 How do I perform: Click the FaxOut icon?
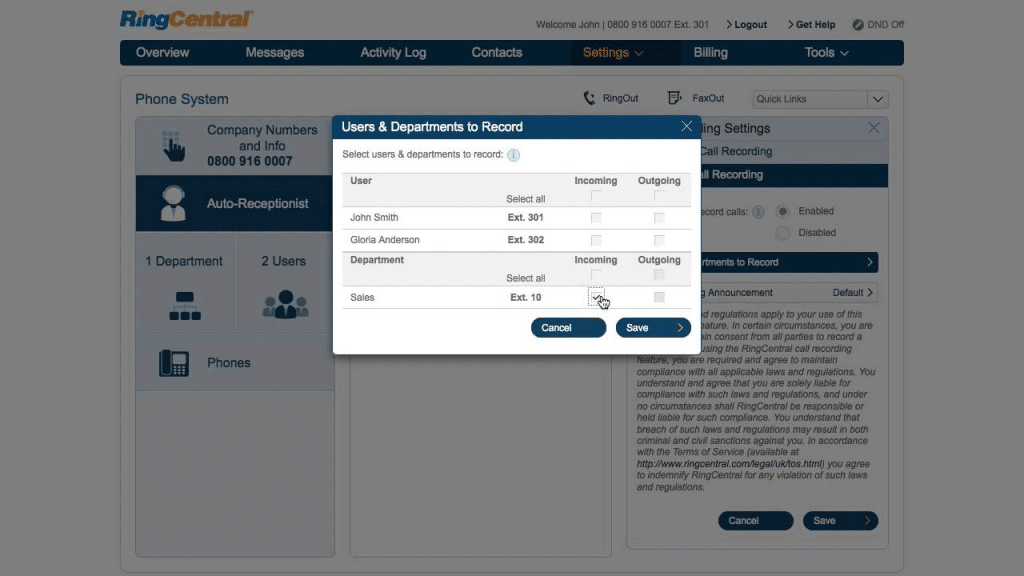(x=675, y=98)
